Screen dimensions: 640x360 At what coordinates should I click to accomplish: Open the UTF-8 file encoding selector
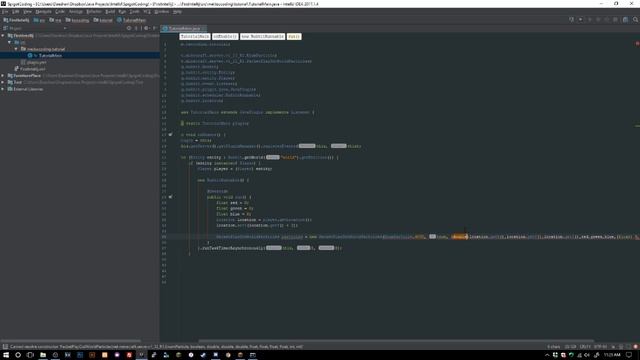pos(600,347)
